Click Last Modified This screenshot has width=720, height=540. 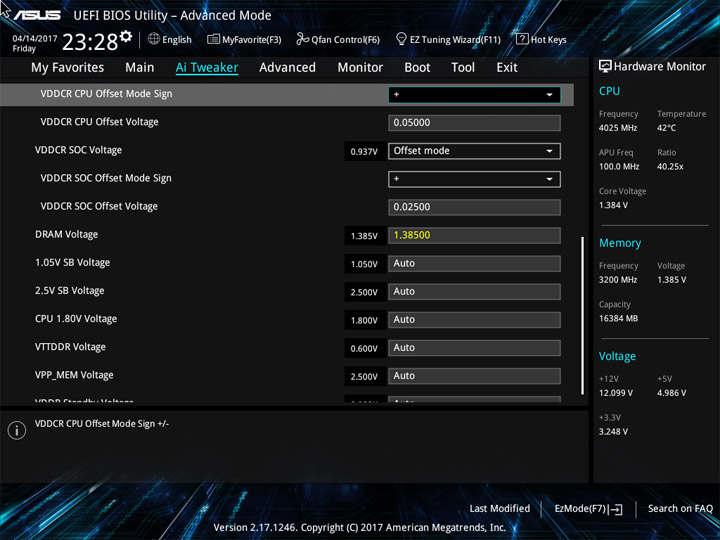click(x=500, y=509)
